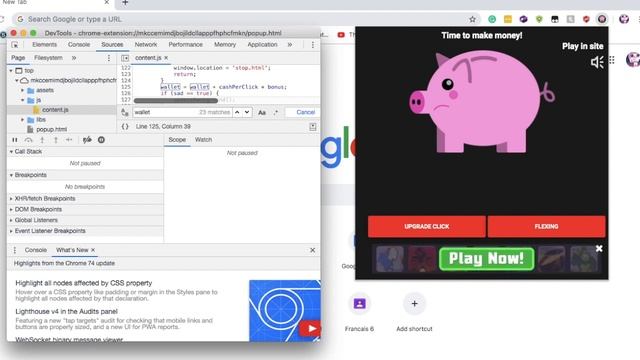Click the Step out debugger icon

[x=56, y=140]
